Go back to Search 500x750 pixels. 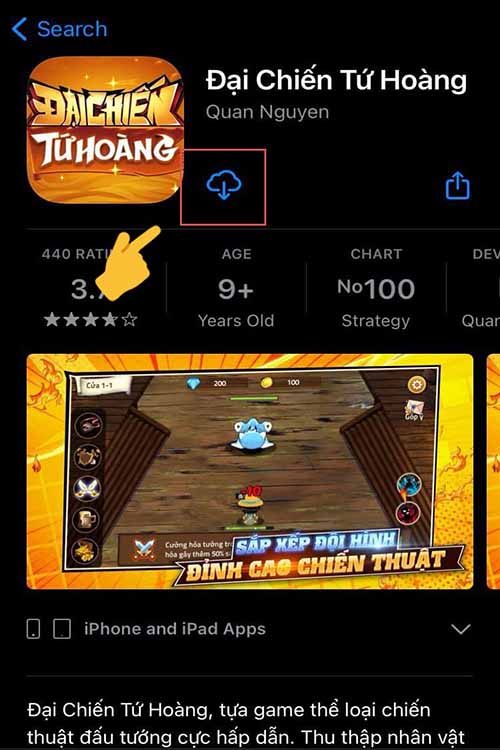[x=59, y=29]
